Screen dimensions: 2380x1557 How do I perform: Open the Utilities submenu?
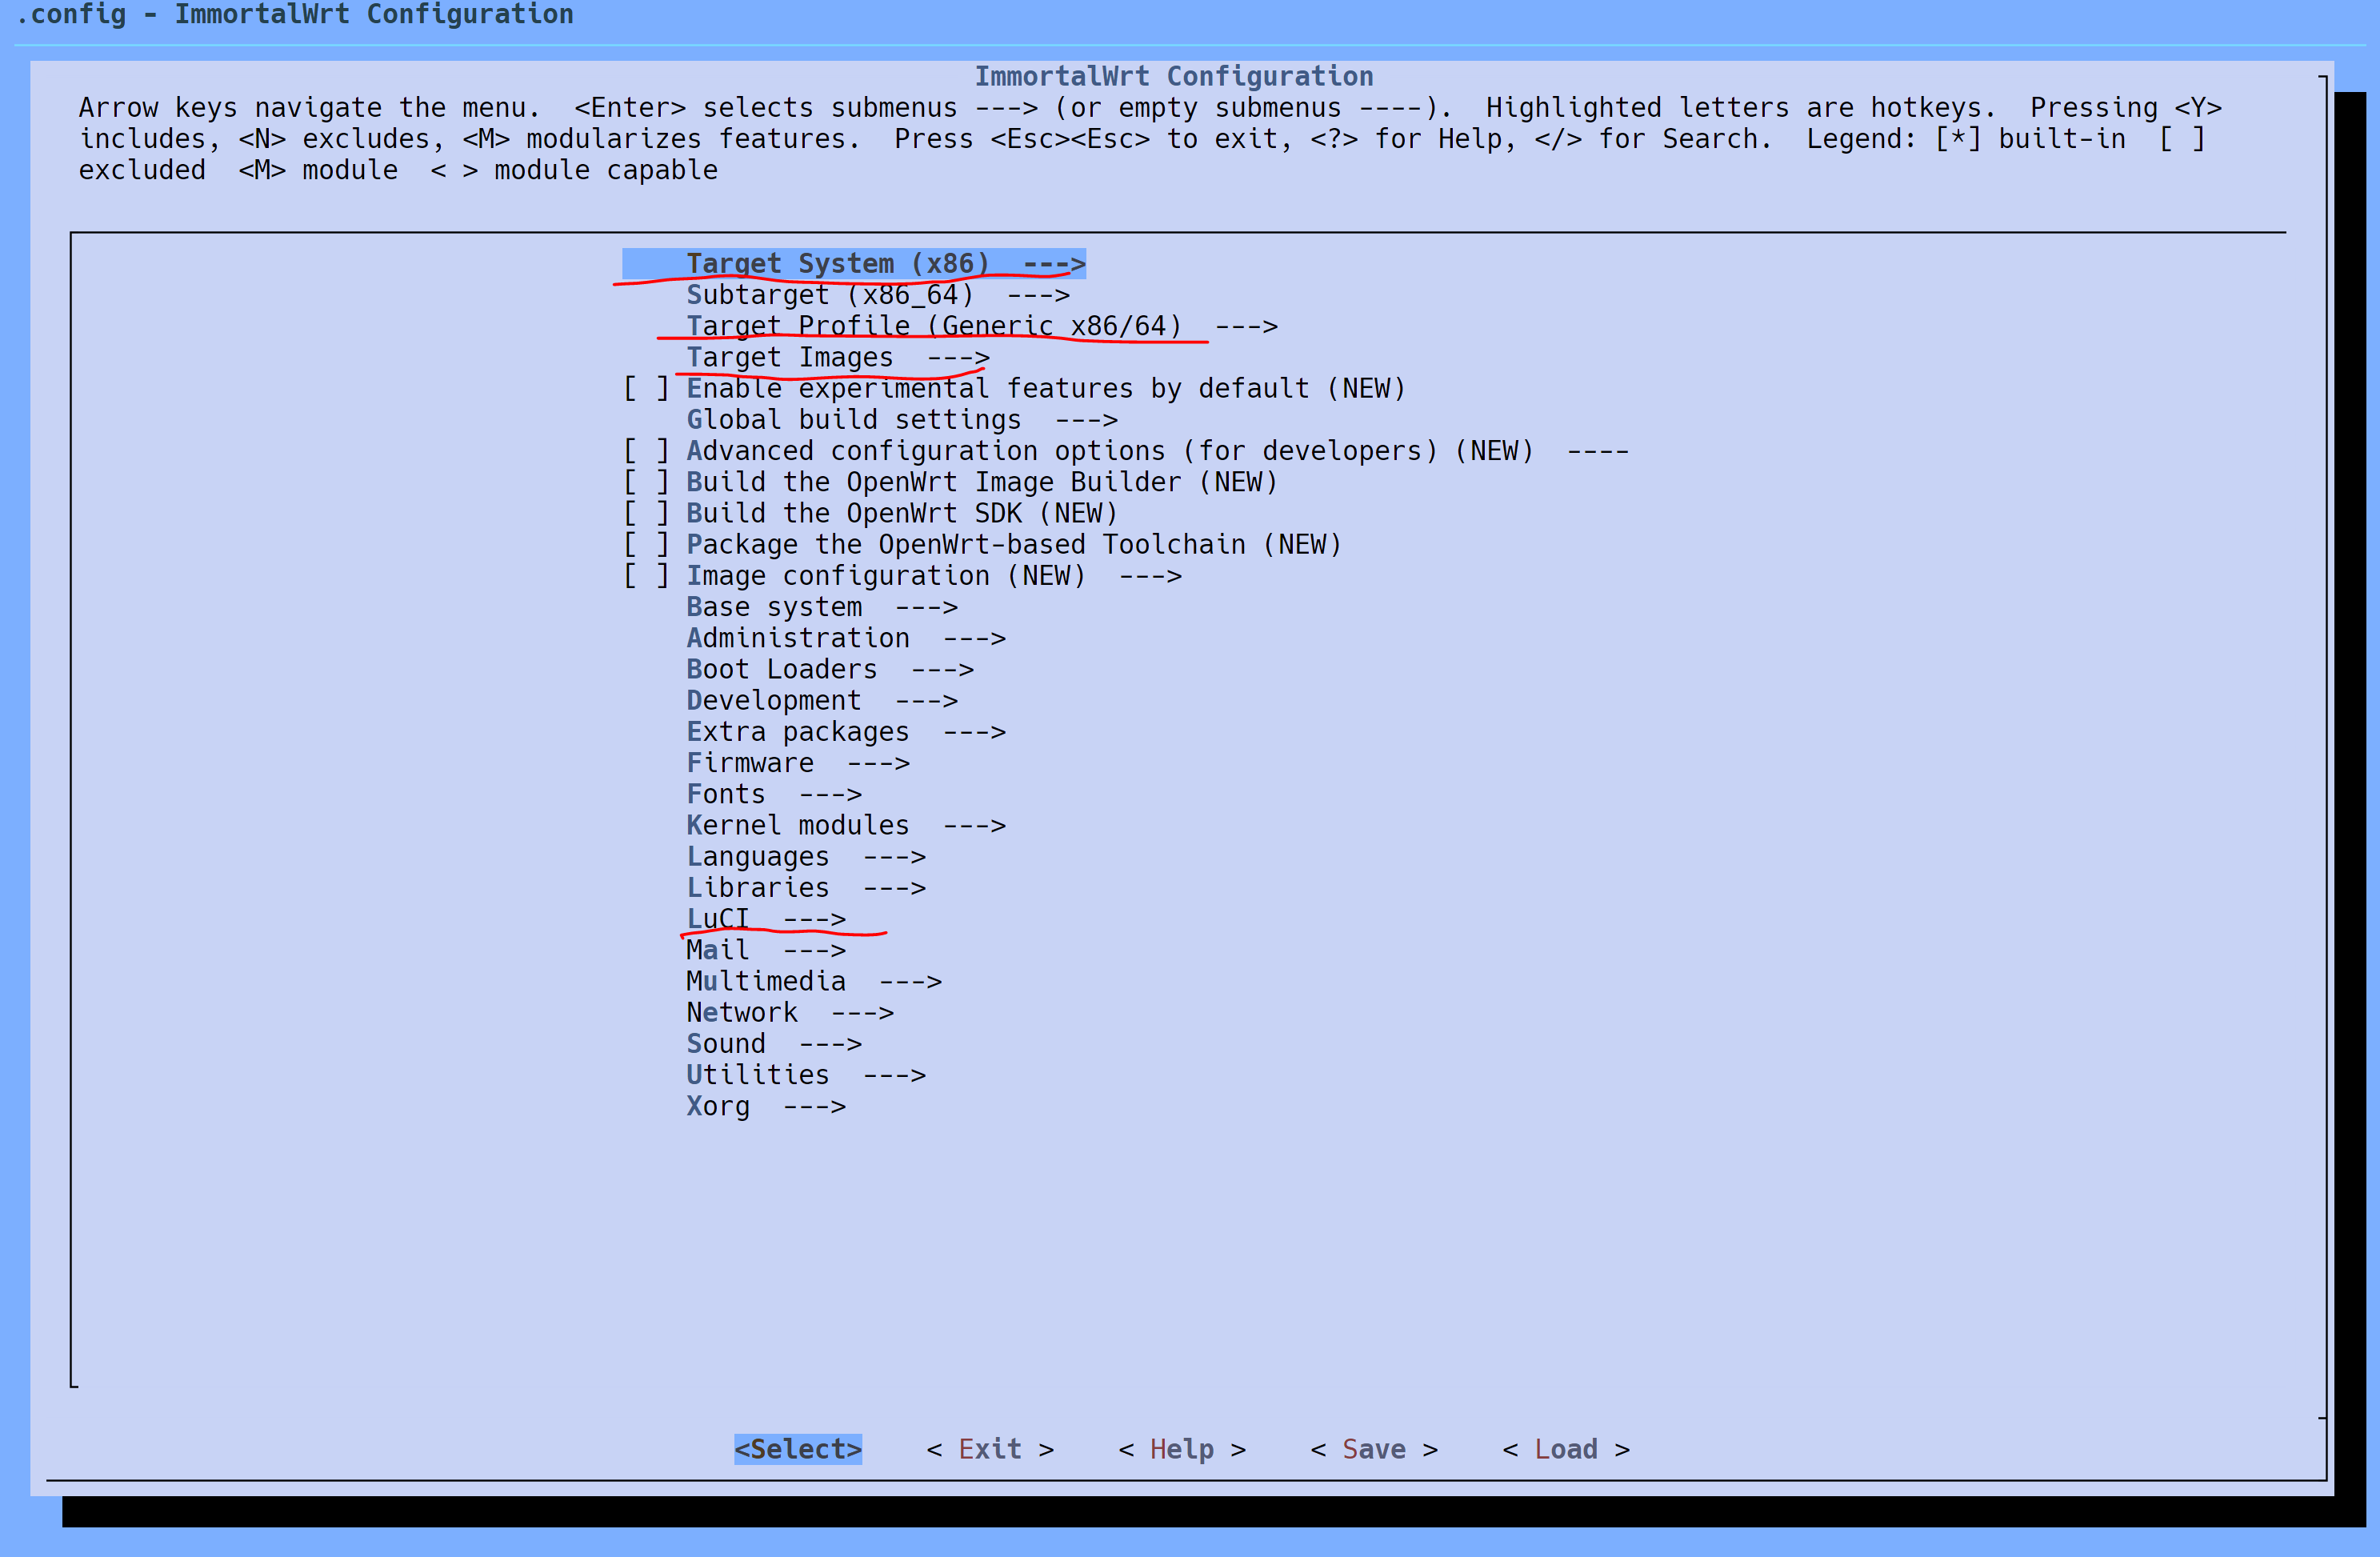coord(806,1075)
